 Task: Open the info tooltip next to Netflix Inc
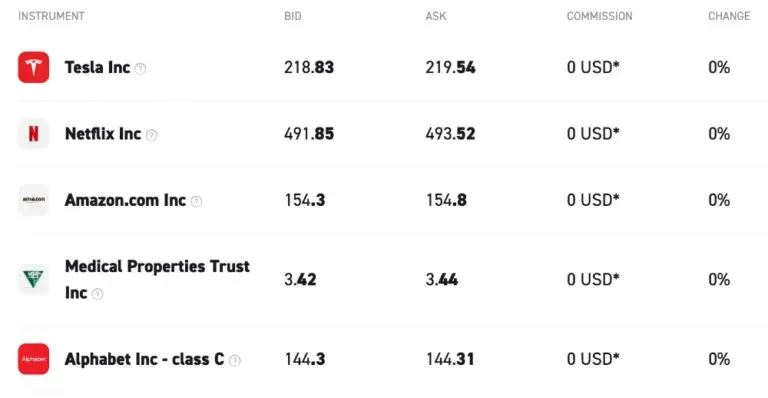(x=152, y=135)
